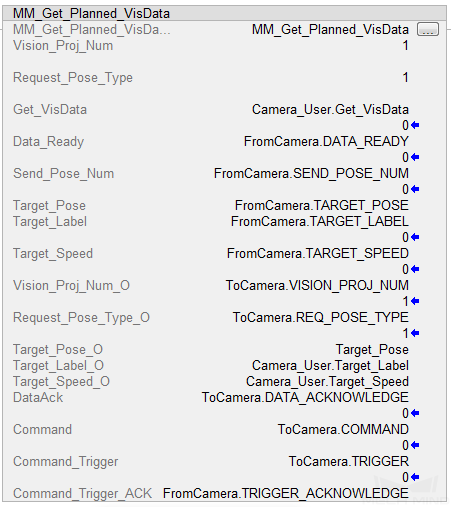This screenshot has height=507, width=451.
Task: Select the Camera_User.Target_Speed tag operand
Action: [x=327, y=382]
